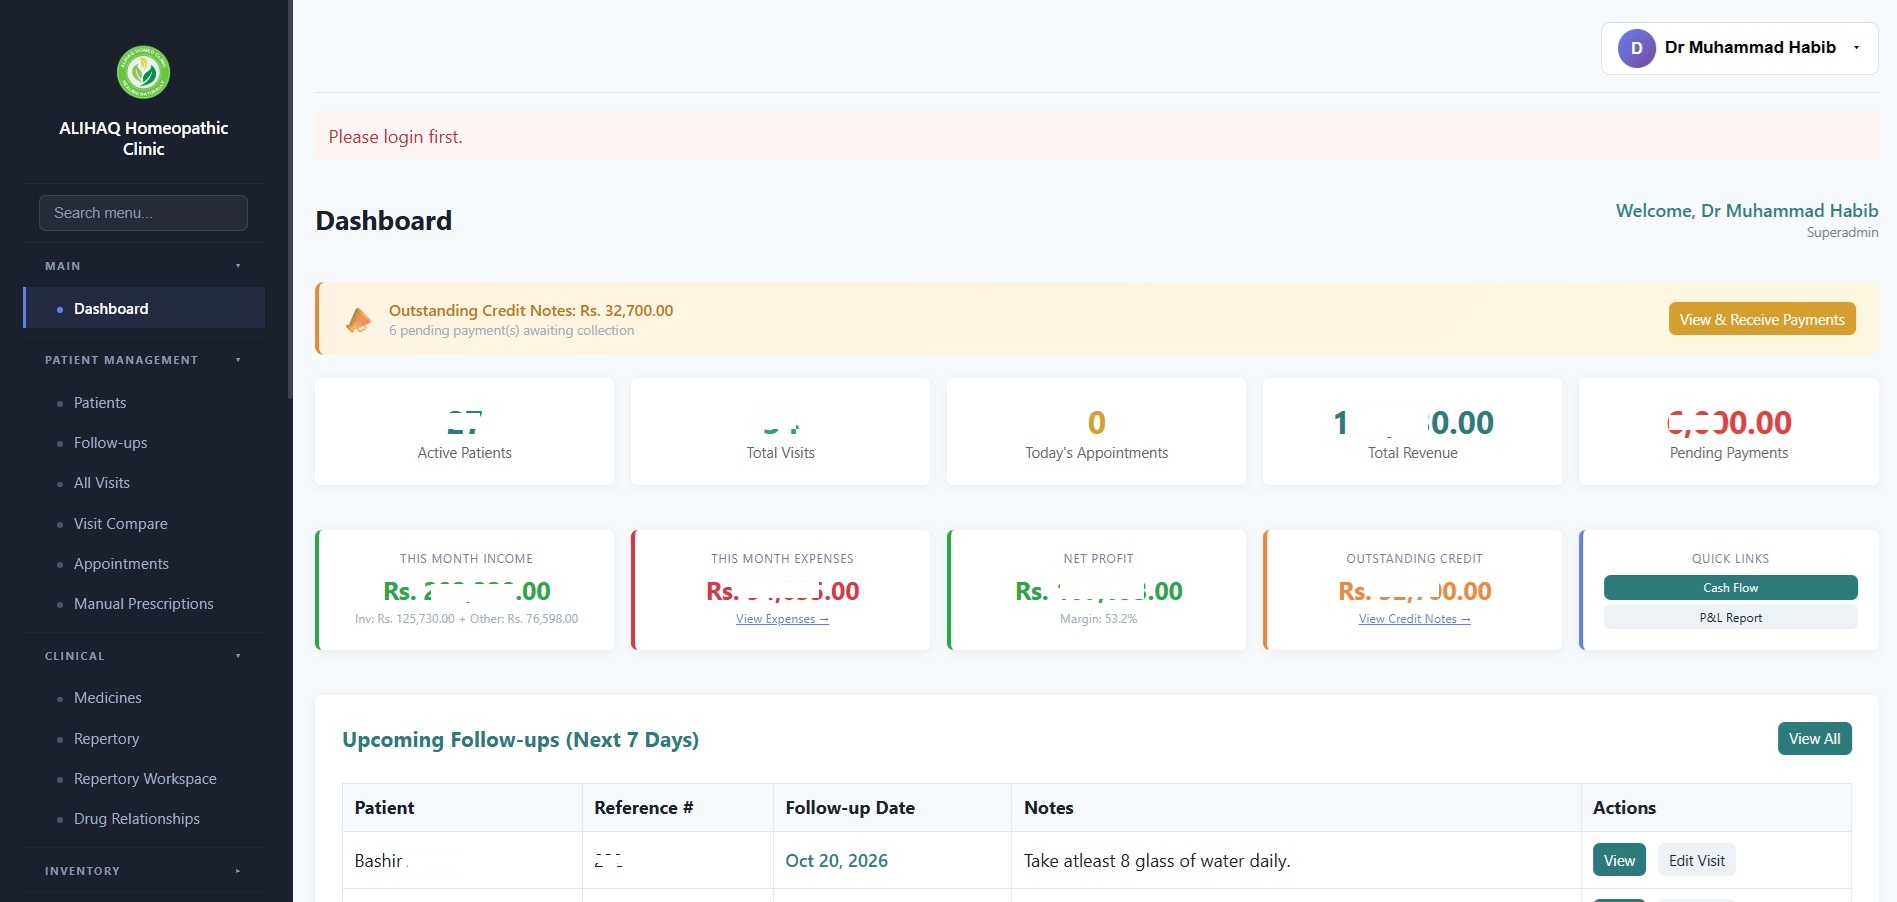Image resolution: width=1897 pixels, height=902 pixels.
Task: Click the ALIHAQ clinic leaf logo
Action: [x=143, y=72]
